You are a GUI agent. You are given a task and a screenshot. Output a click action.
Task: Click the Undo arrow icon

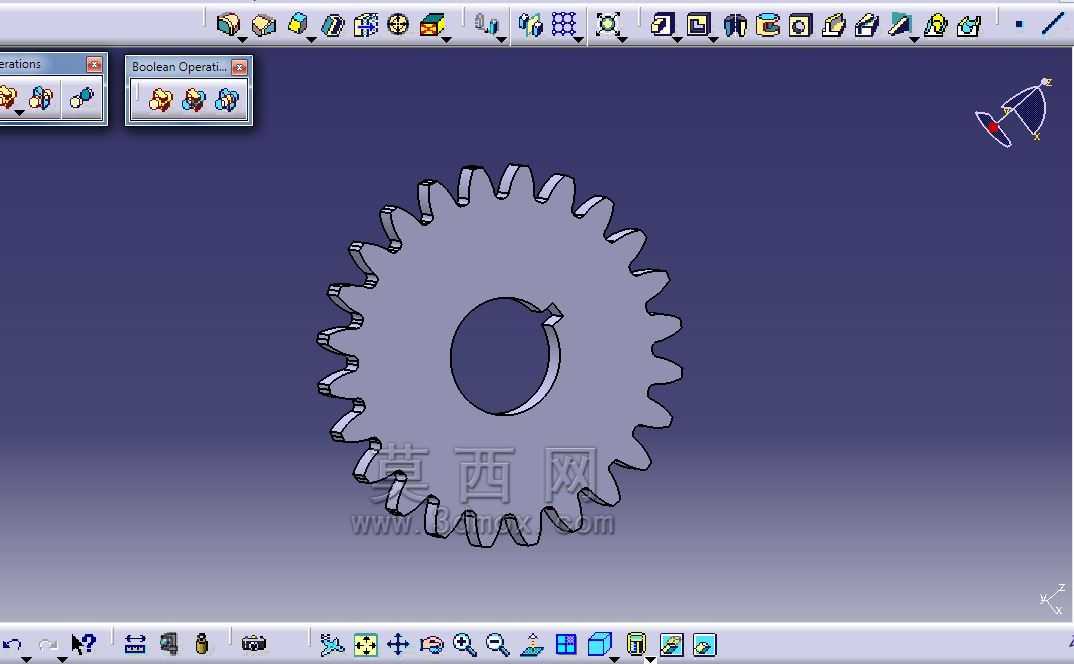click(x=12, y=644)
